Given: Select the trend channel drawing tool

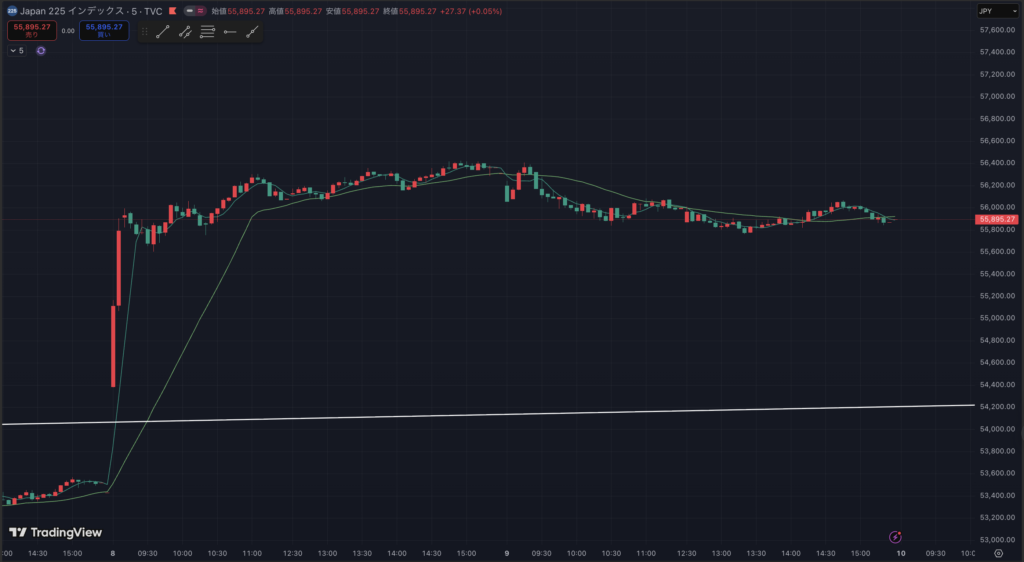Looking at the screenshot, I should 185,32.
